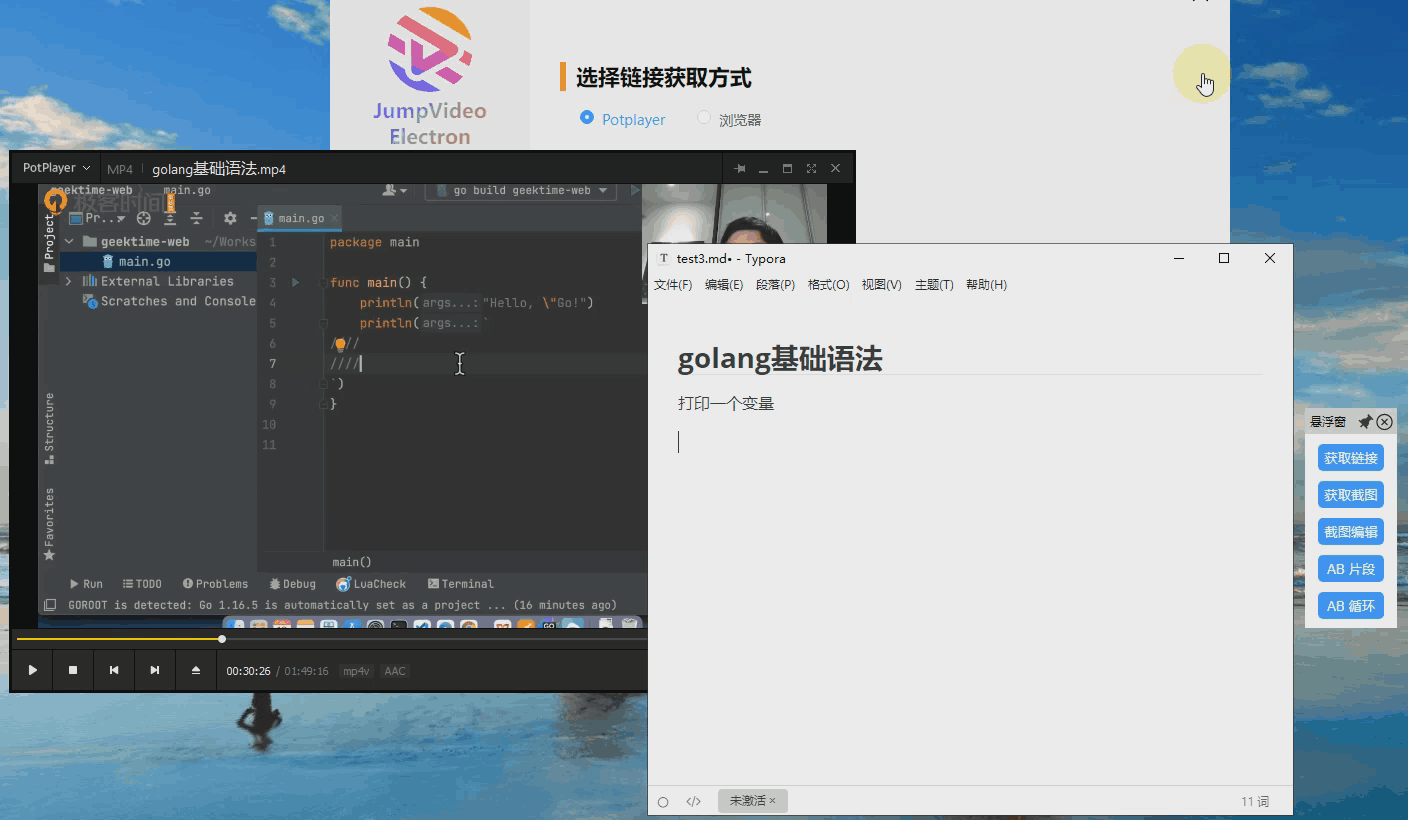Image resolution: width=1408 pixels, height=820 pixels.
Task: Open the PotPlayer main menu dropdown
Action: pyautogui.click(x=57, y=168)
